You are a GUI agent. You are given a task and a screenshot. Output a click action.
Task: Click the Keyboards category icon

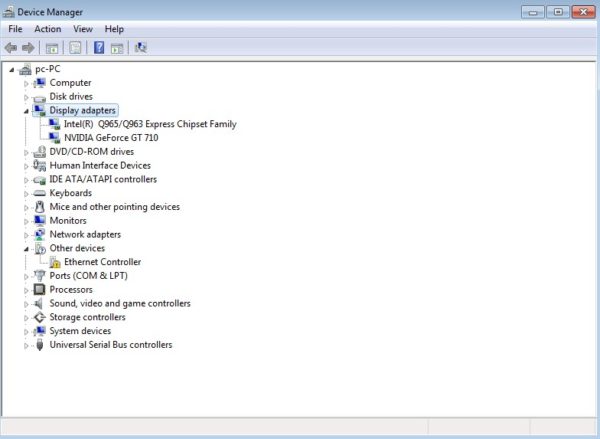[40, 193]
